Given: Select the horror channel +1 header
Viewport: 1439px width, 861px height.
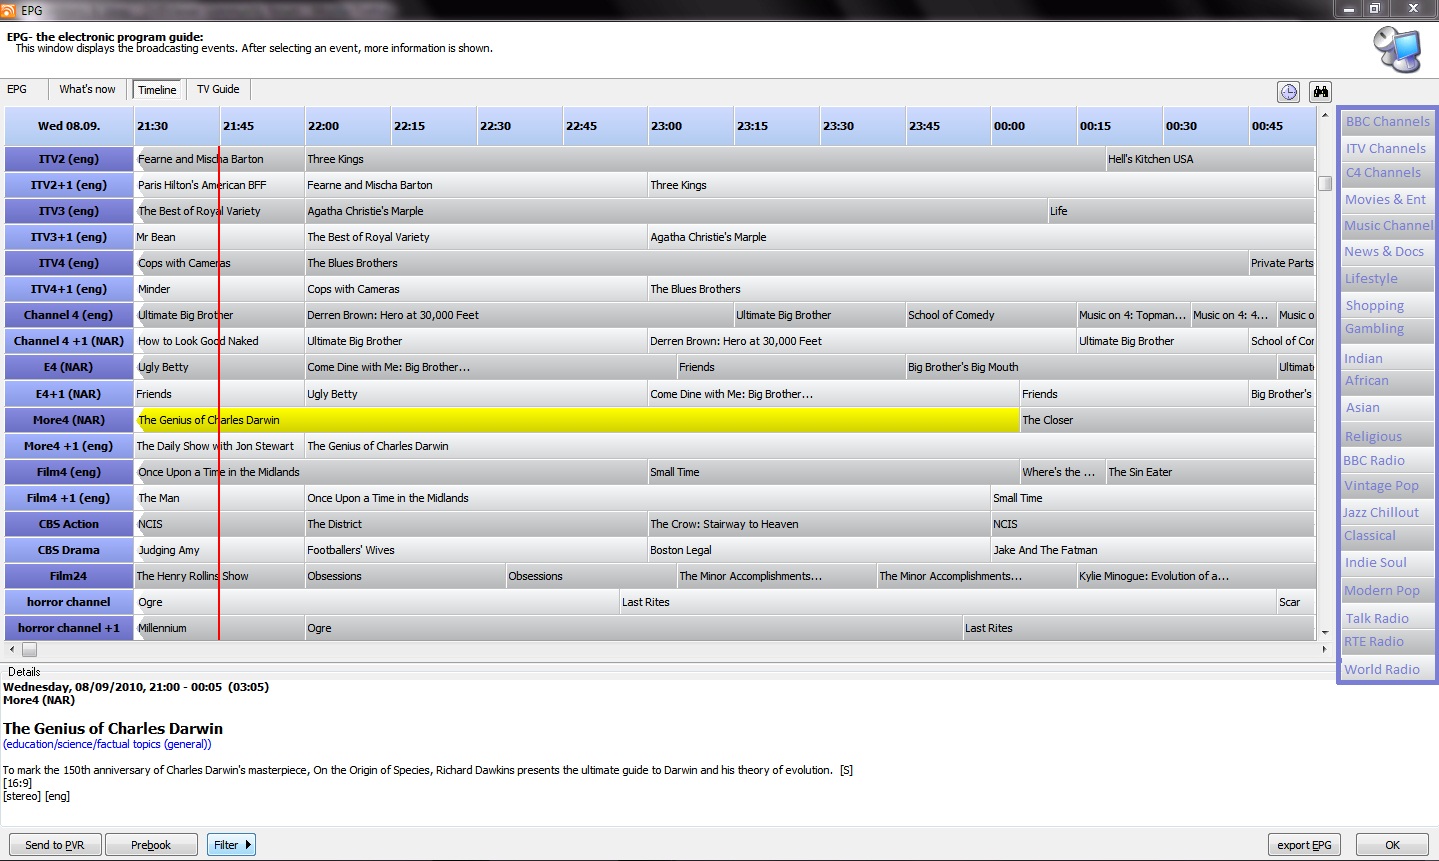Looking at the screenshot, I should (69, 628).
